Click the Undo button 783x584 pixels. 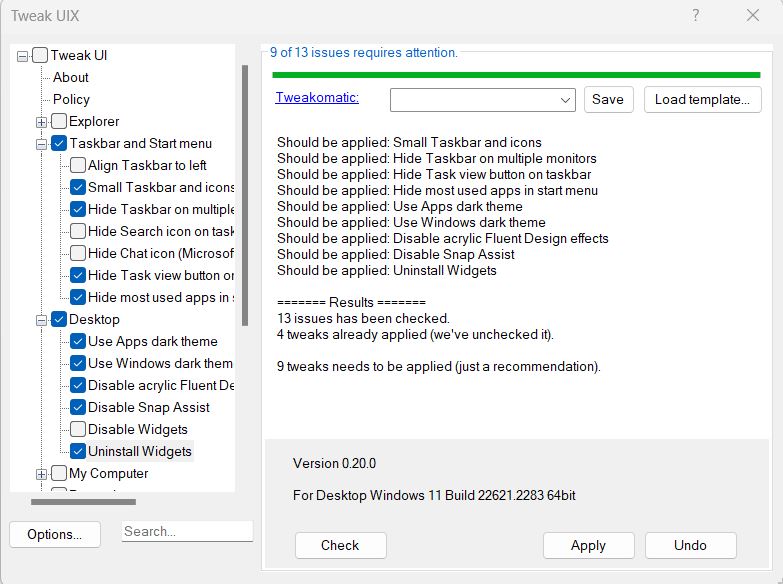coord(690,545)
